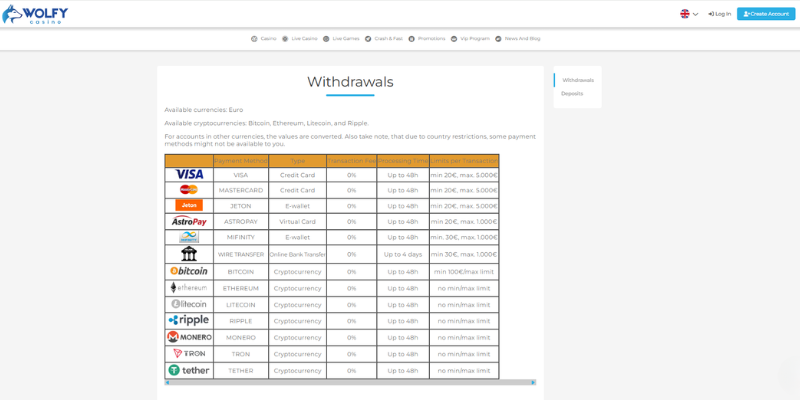Click the Available currencies: Euro text

[x=204, y=110]
